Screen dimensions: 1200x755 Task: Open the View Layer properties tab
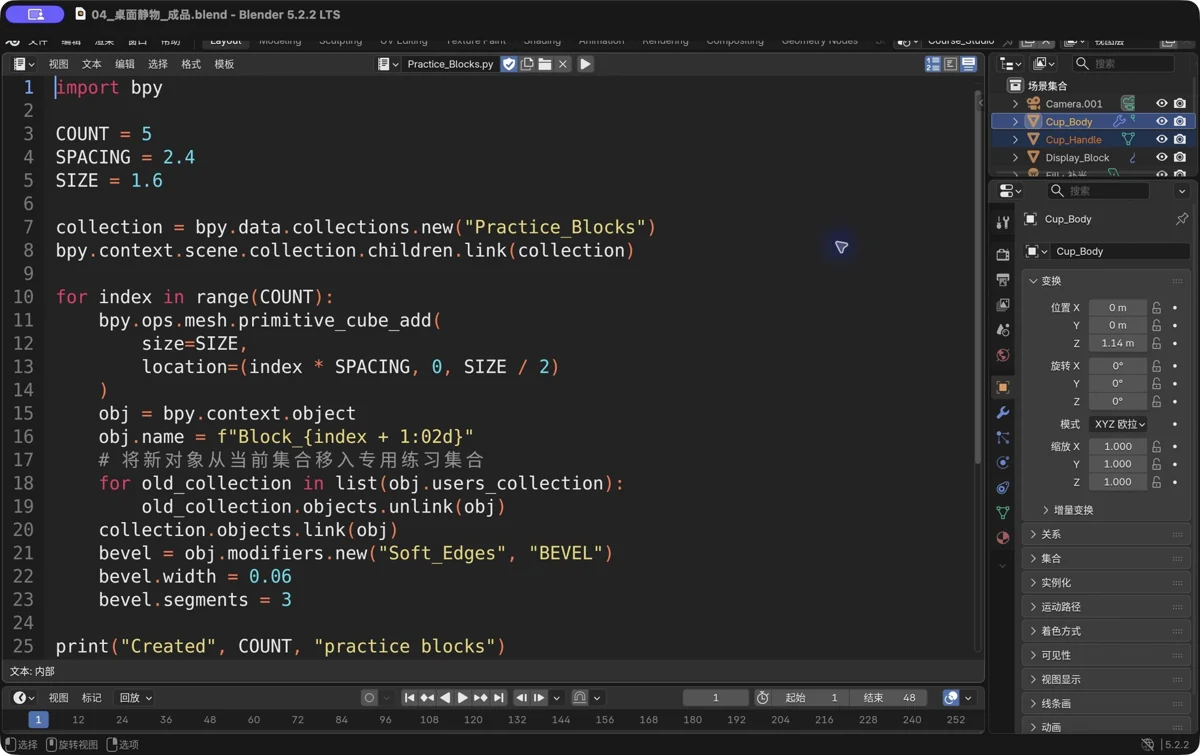(x=1003, y=305)
